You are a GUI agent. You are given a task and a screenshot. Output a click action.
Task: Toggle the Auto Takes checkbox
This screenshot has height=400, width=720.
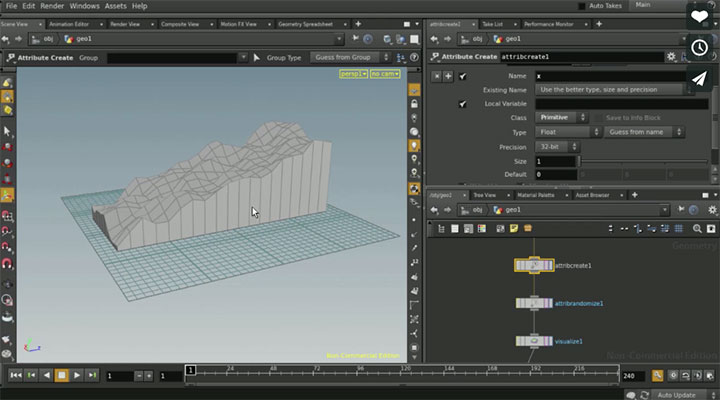[x=582, y=6]
